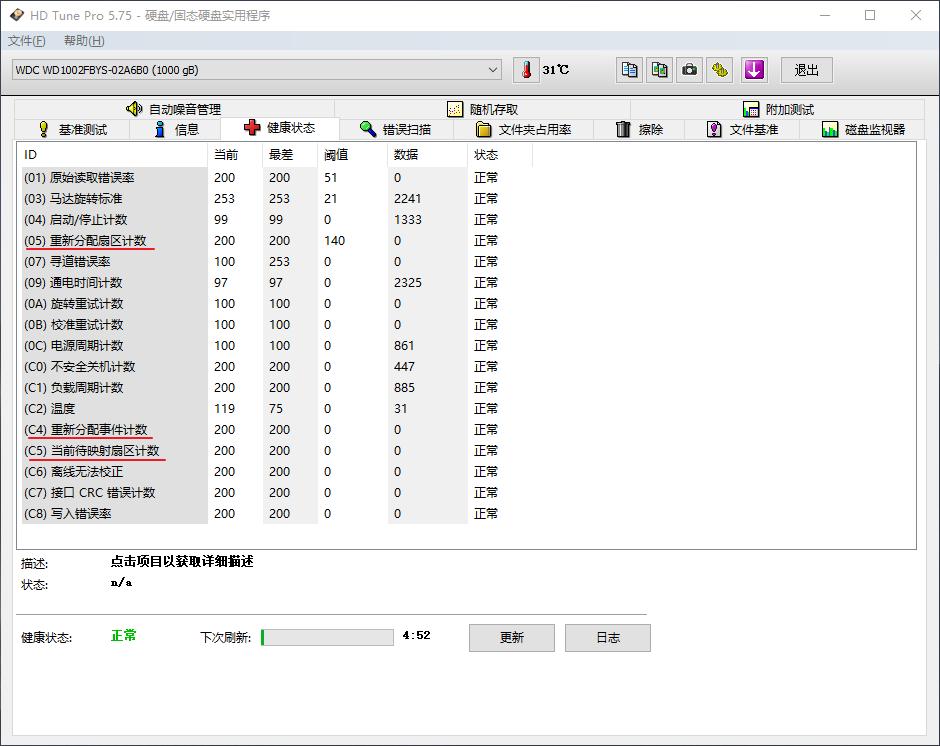Select row (C4) 重新分配事件计数
This screenshot has height=746, width=940.
click(x=277, y=429)
